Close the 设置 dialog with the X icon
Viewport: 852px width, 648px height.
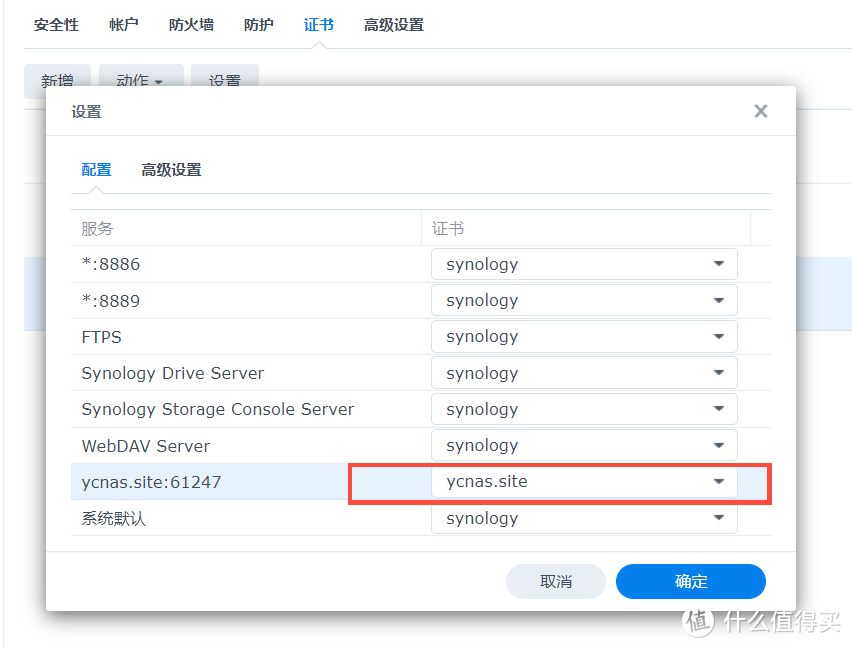761,111
